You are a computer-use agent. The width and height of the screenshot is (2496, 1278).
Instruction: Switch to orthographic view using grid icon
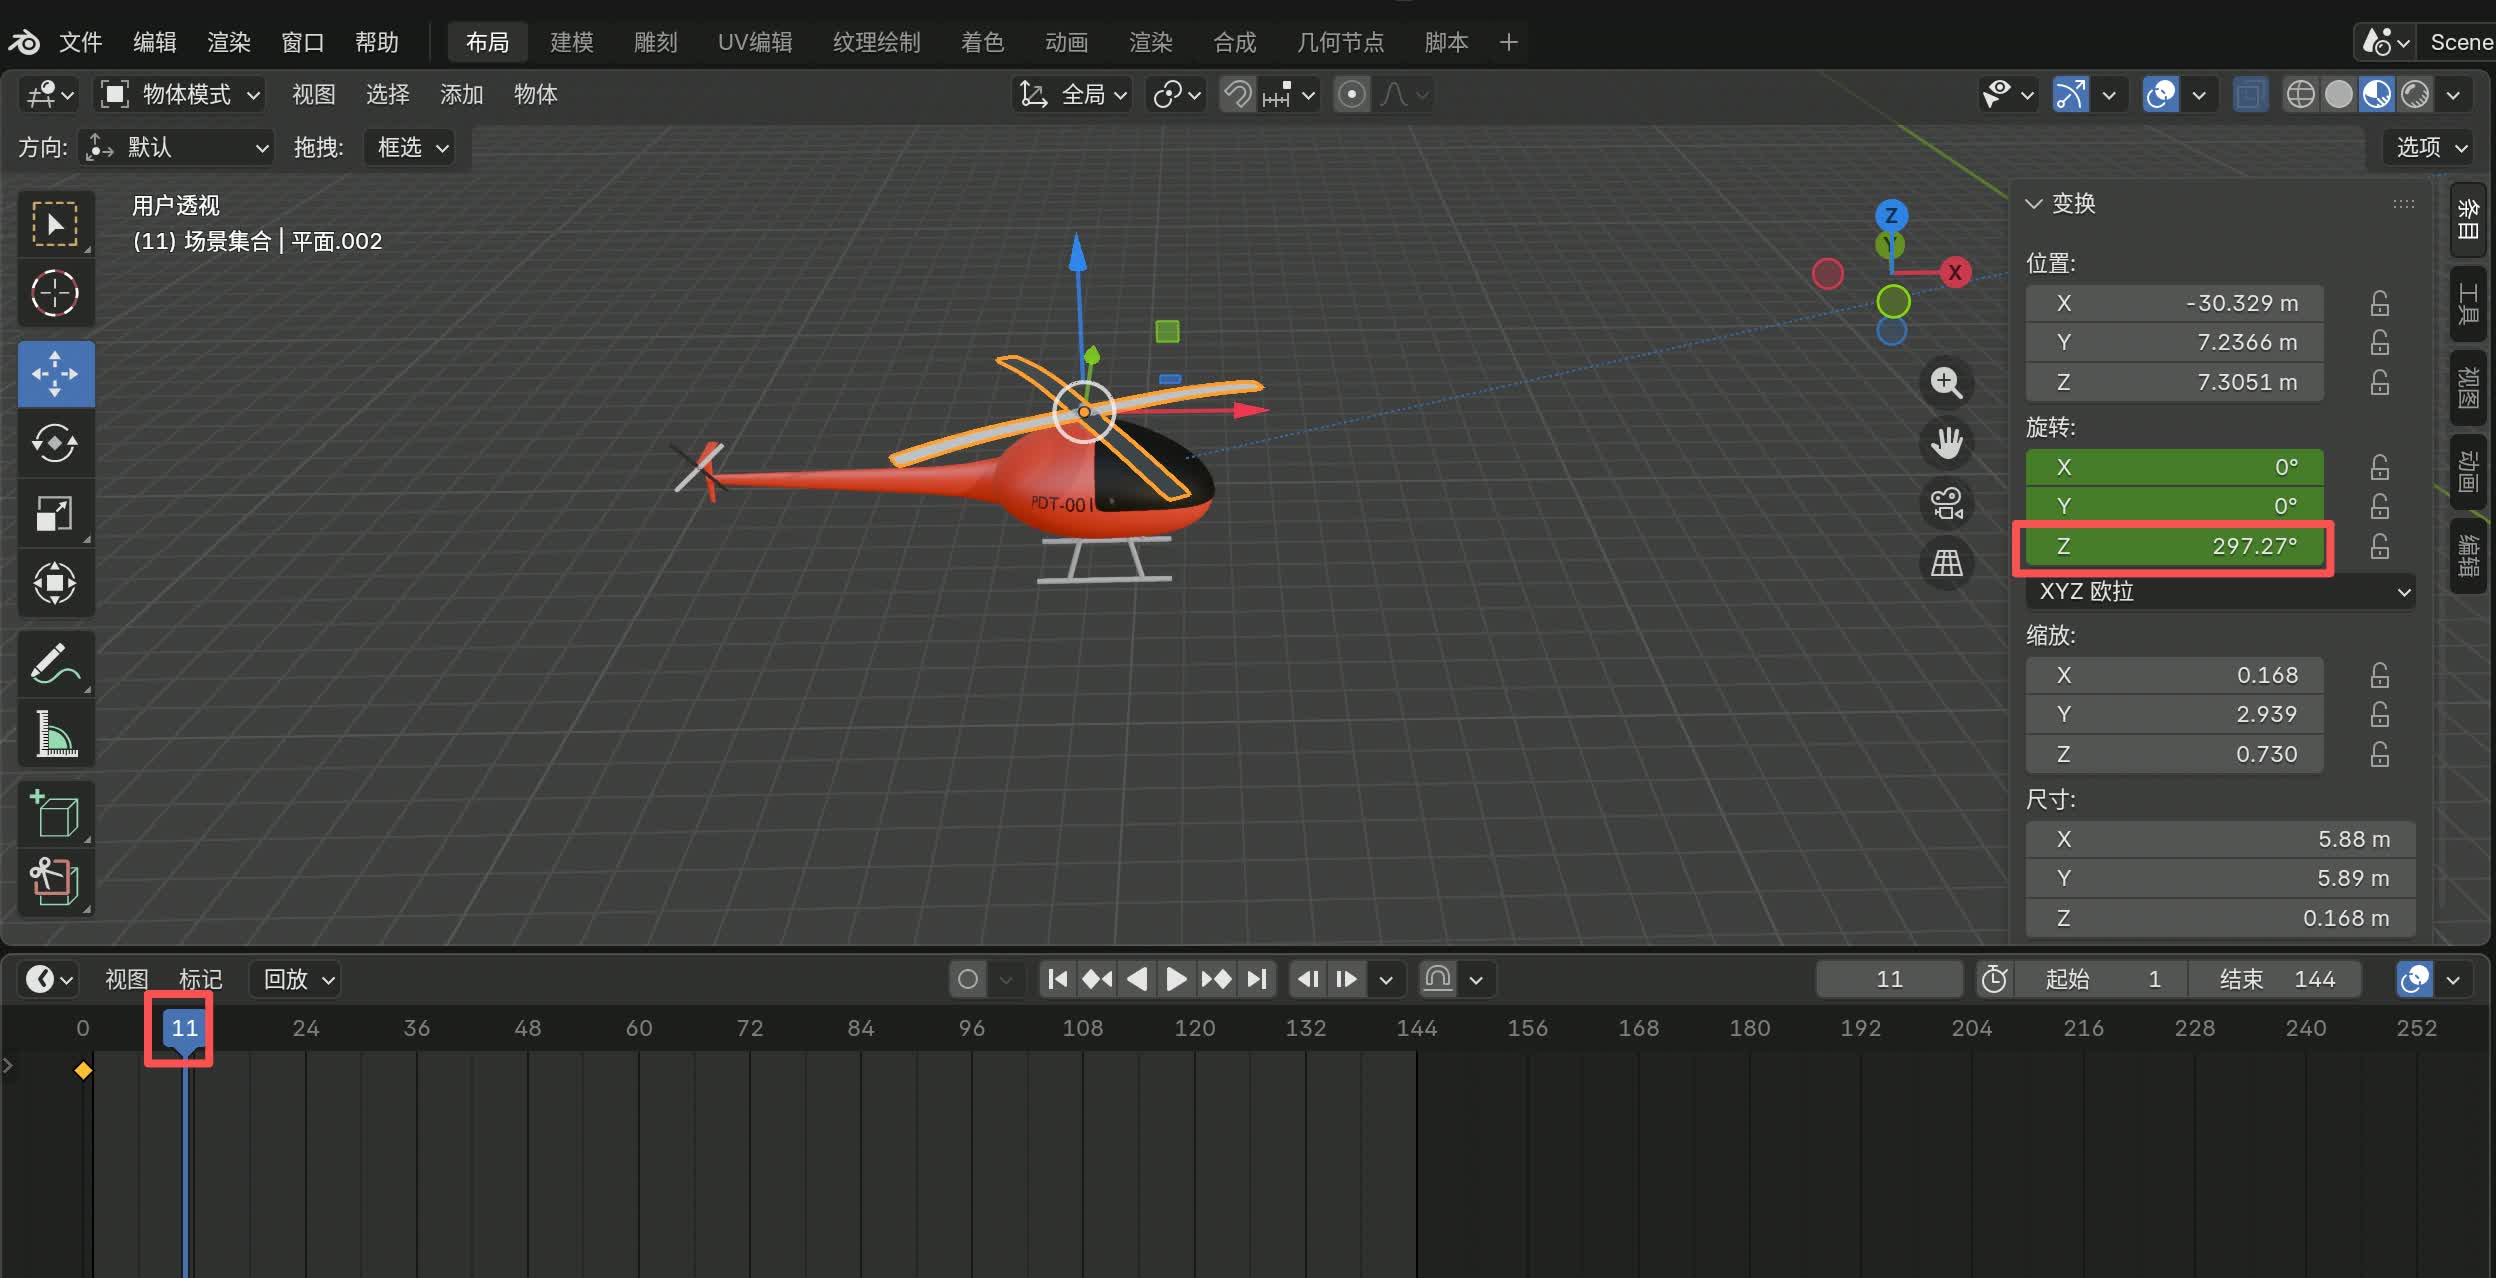1946,563
